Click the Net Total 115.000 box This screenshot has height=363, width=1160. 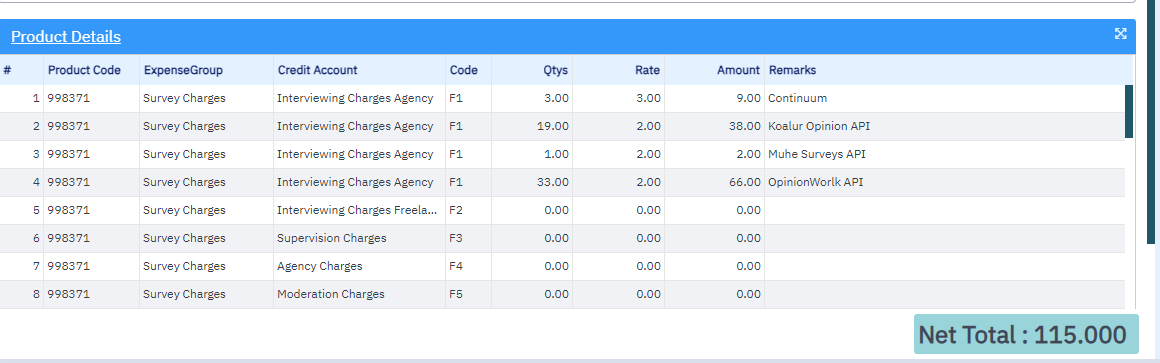tap(1026, 335)
